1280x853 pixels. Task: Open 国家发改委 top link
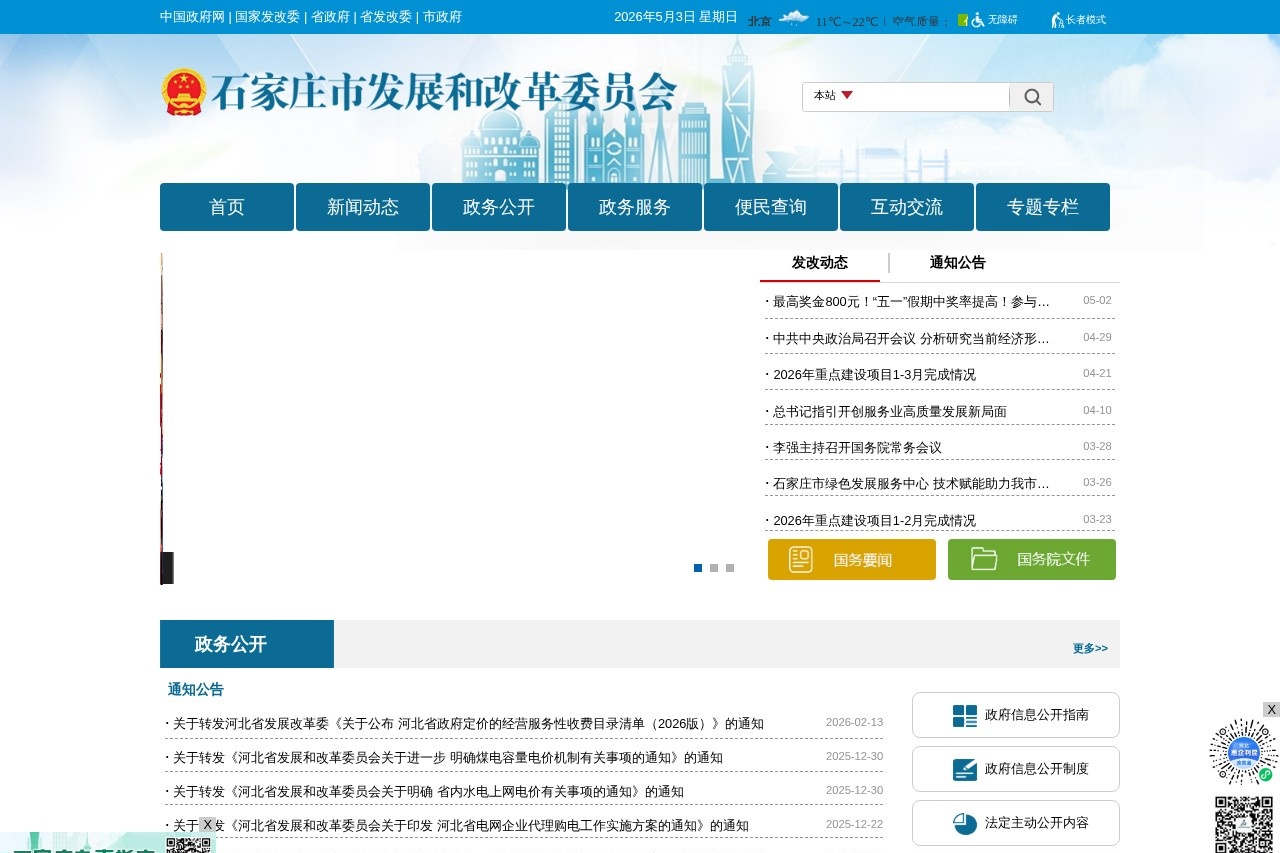click(267, 17)
